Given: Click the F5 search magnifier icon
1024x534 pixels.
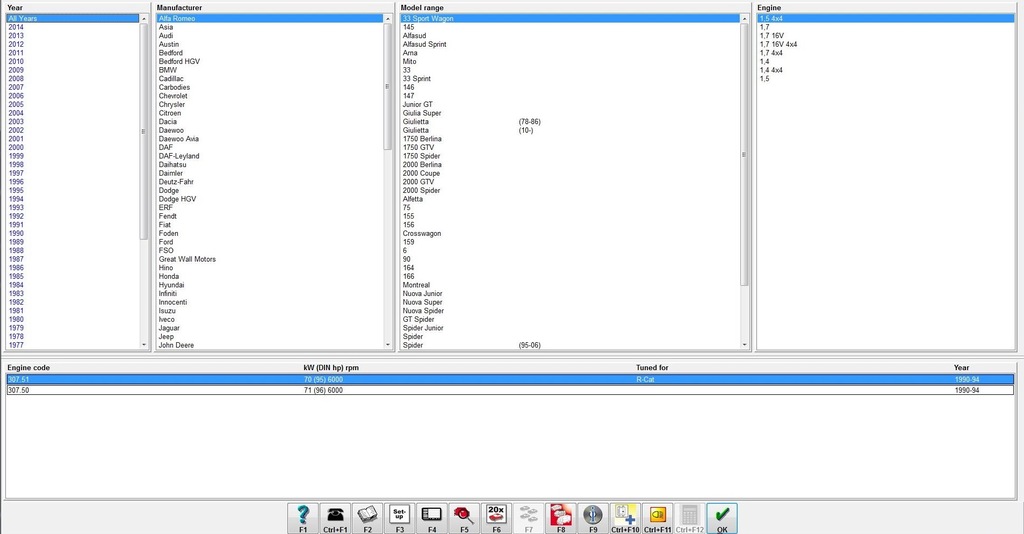Looking at the screenshot, I should click(464, 518).
